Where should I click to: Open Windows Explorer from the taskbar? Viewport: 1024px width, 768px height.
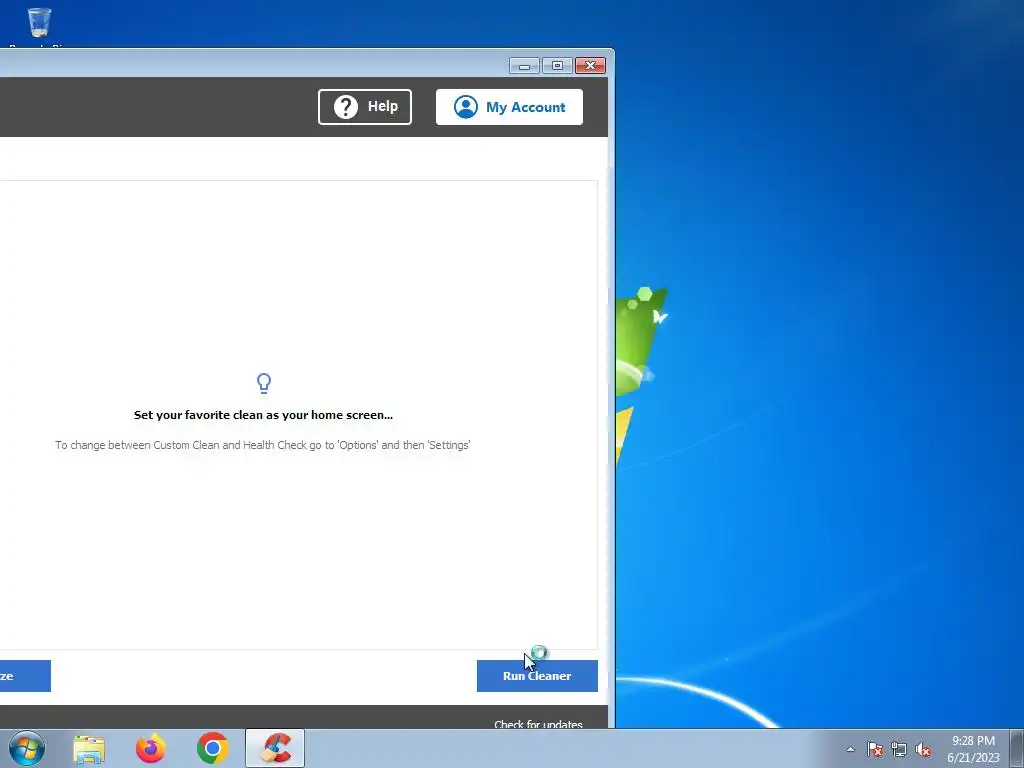tap(89, 748)
